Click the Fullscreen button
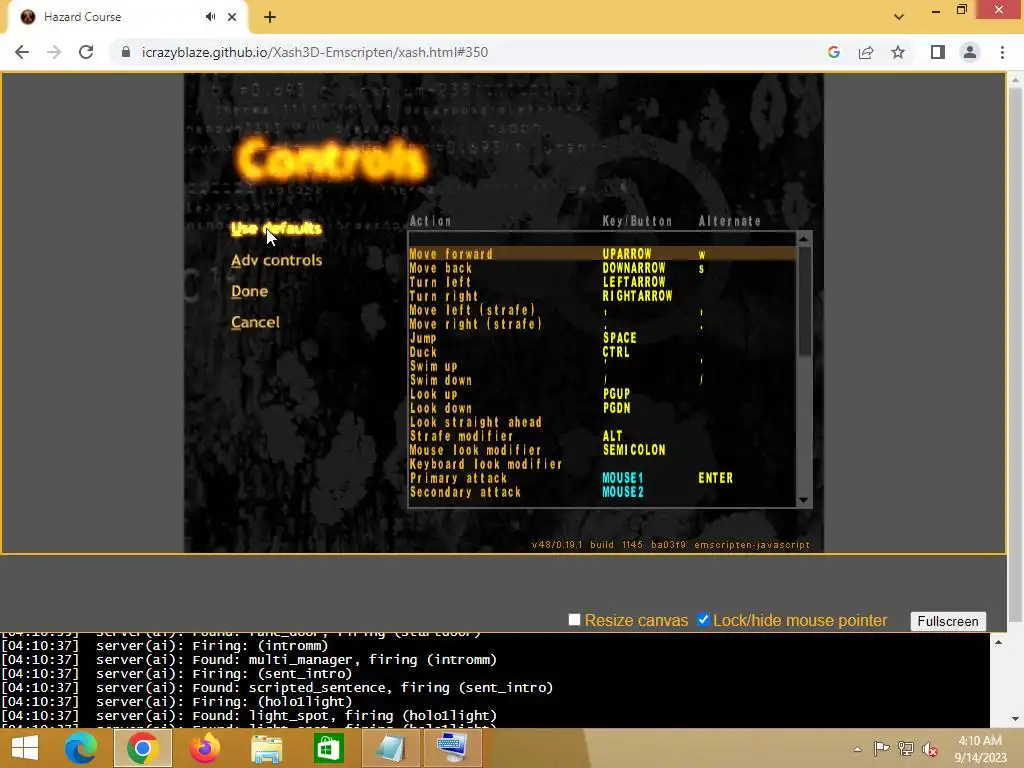The image size is (1024, 768). pyautogui.click(x=948, y=621)
